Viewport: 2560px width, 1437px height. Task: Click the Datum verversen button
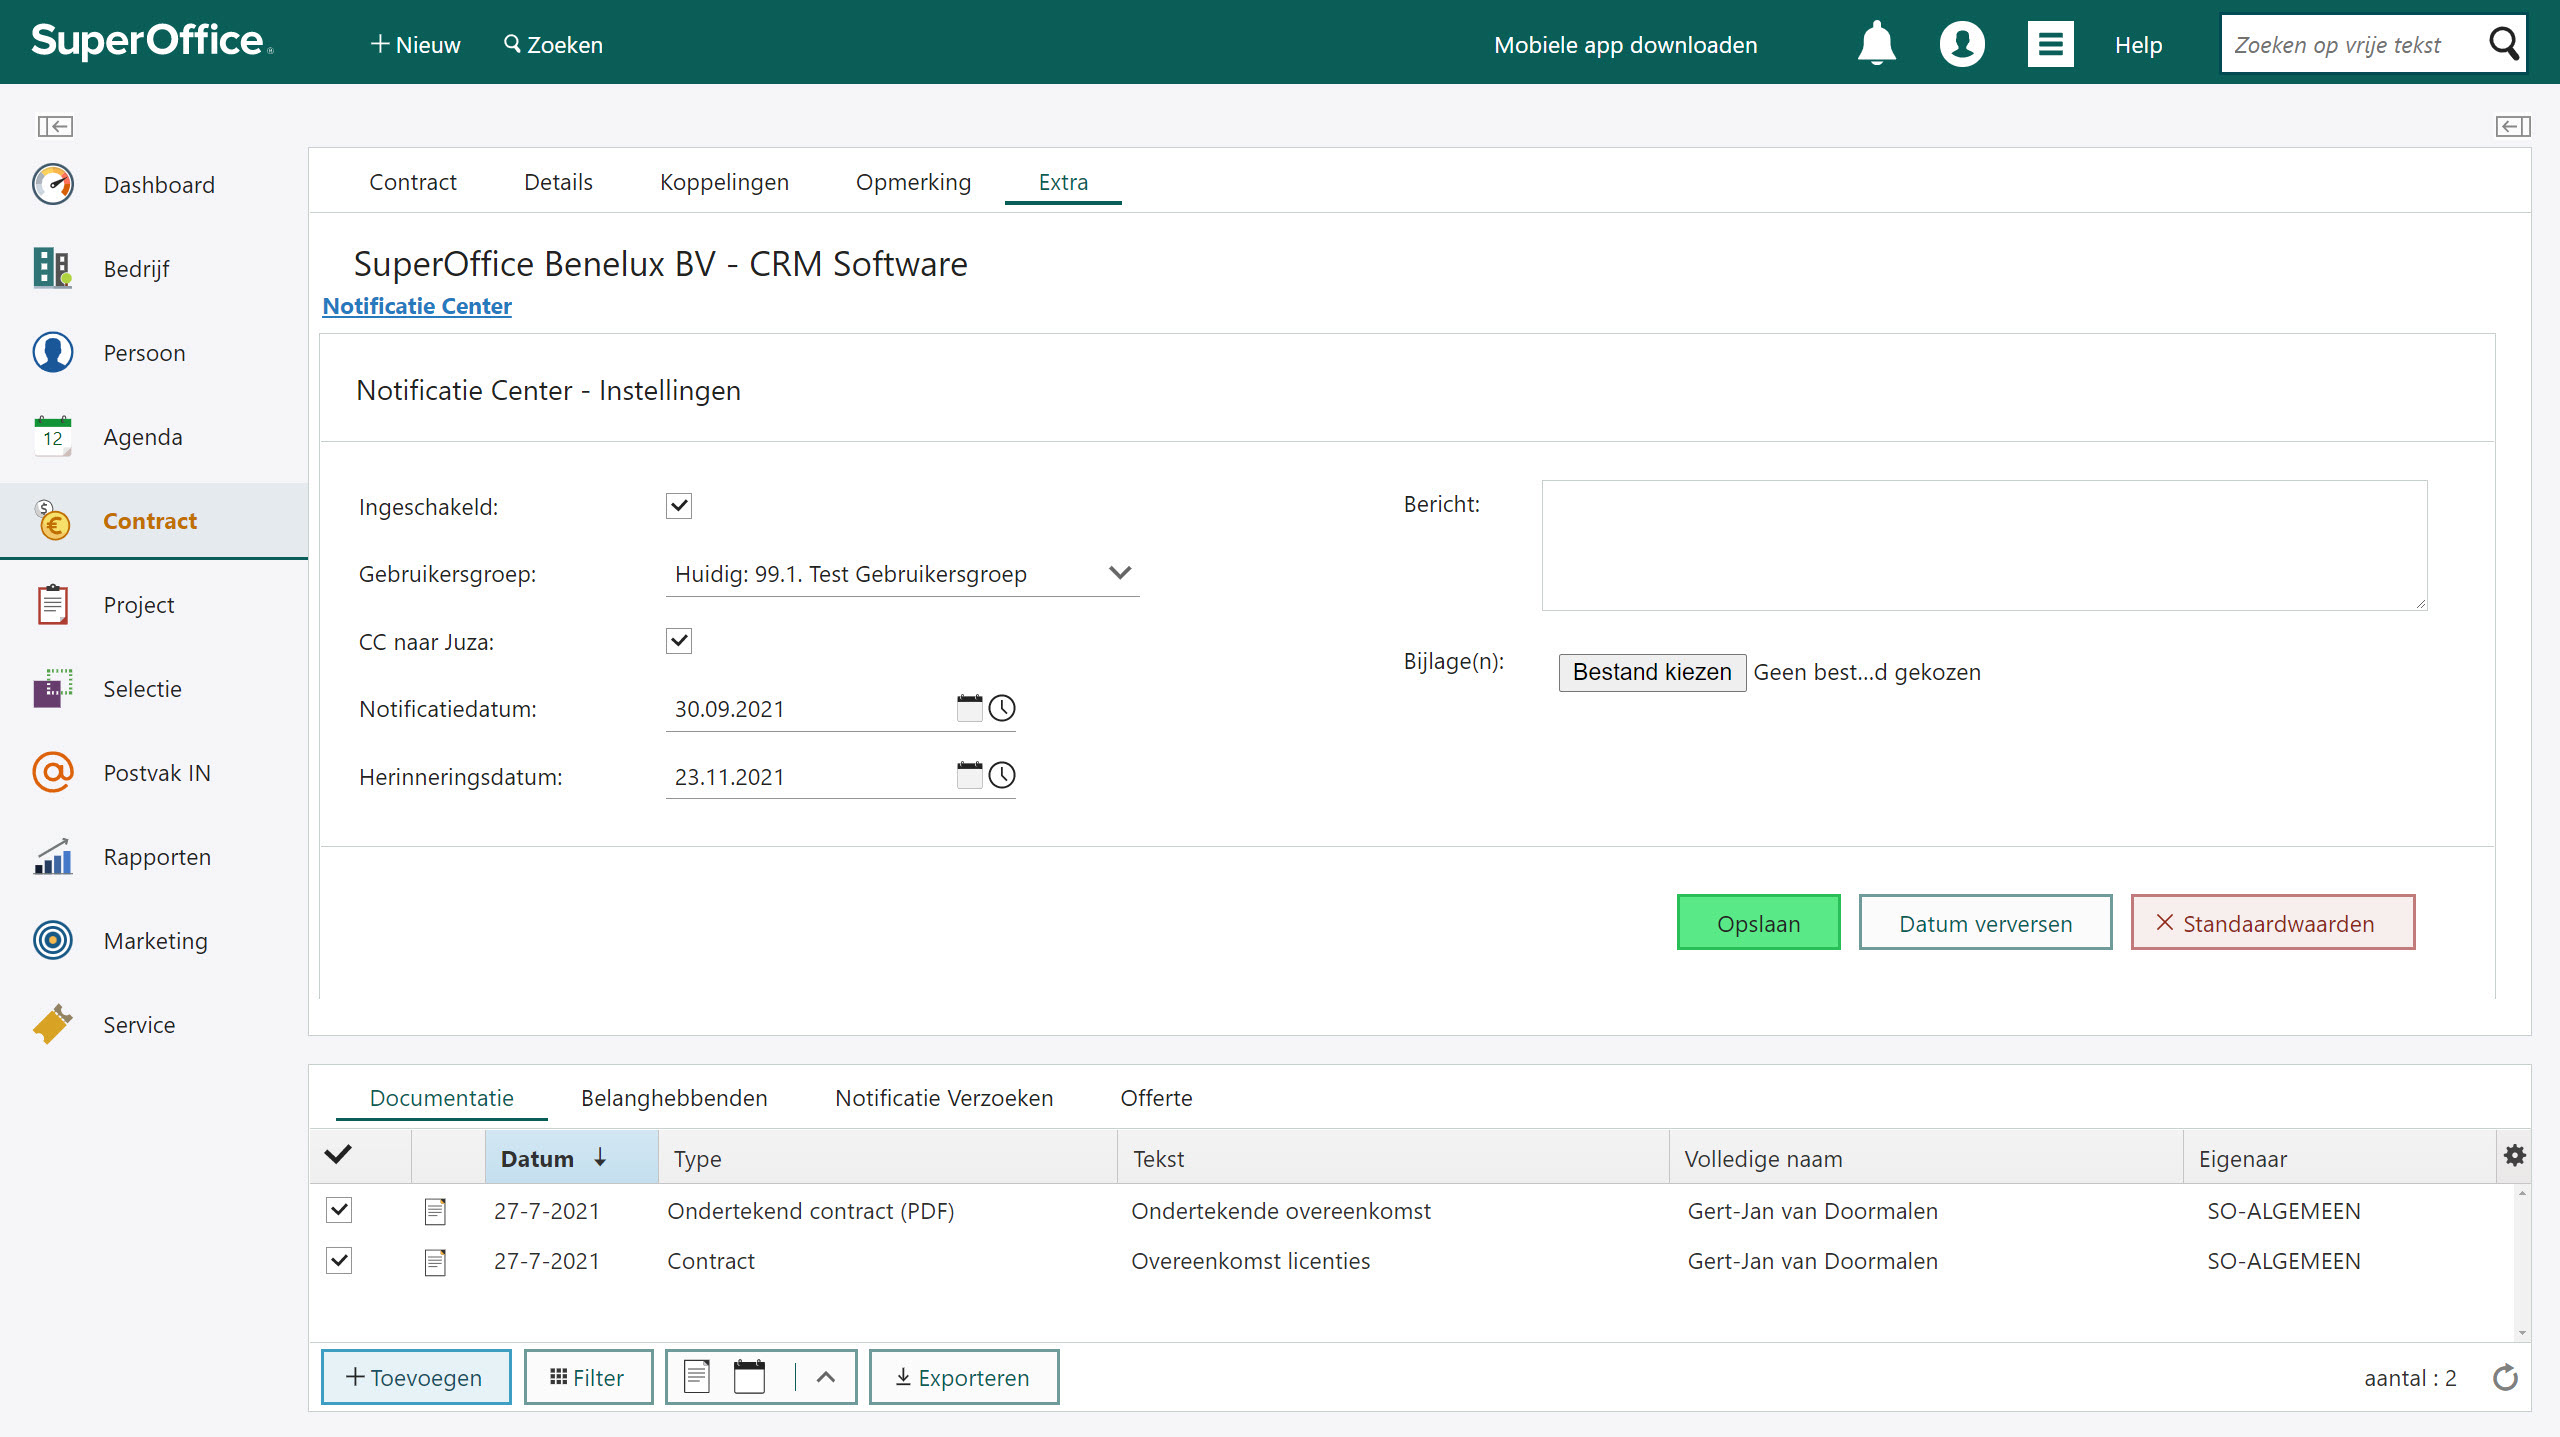pyautogui.click(x=1985, y=922)
